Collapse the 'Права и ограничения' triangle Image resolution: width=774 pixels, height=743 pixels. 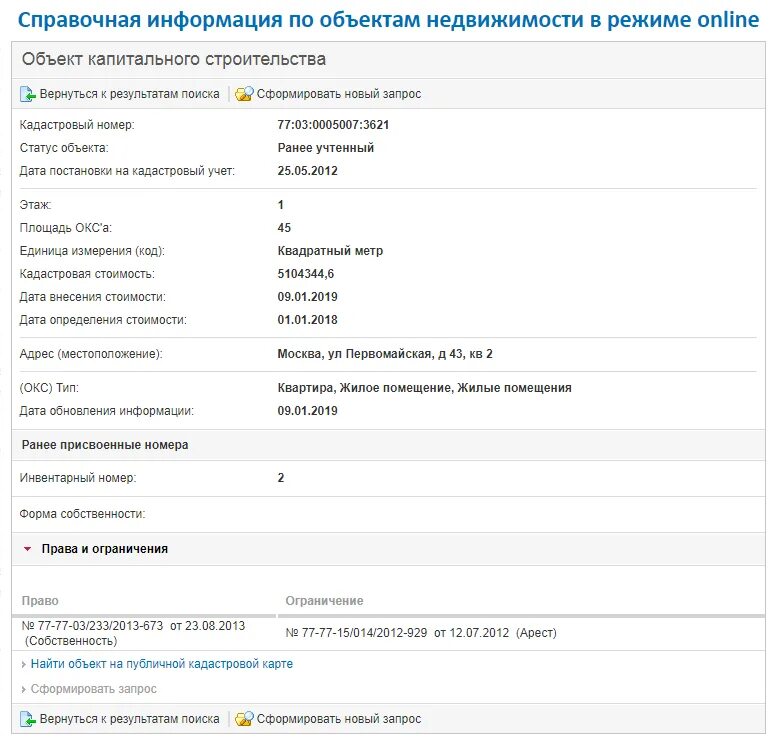tap(28, 549)
